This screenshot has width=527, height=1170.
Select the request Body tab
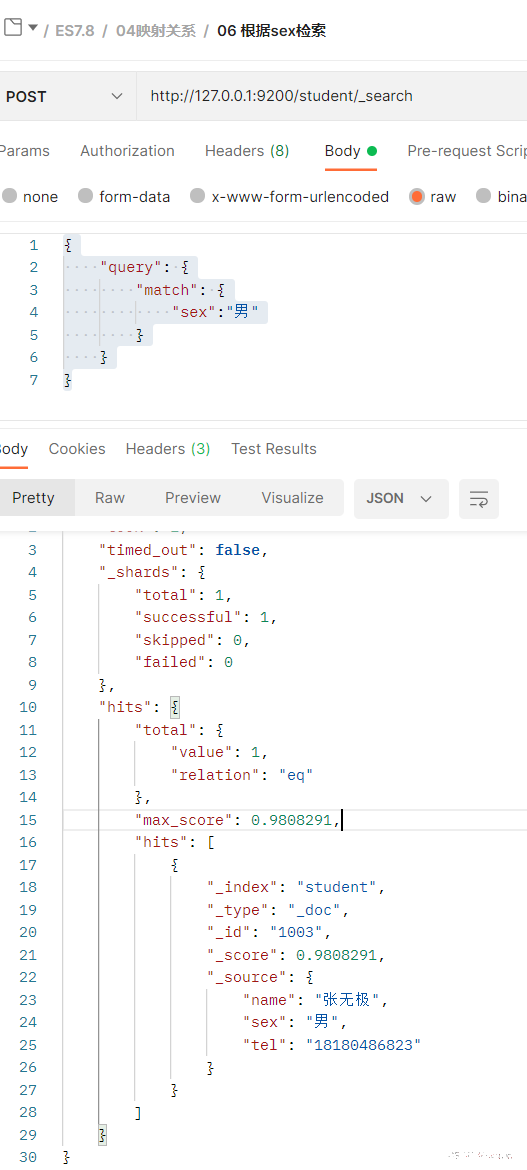click(350, 151)
